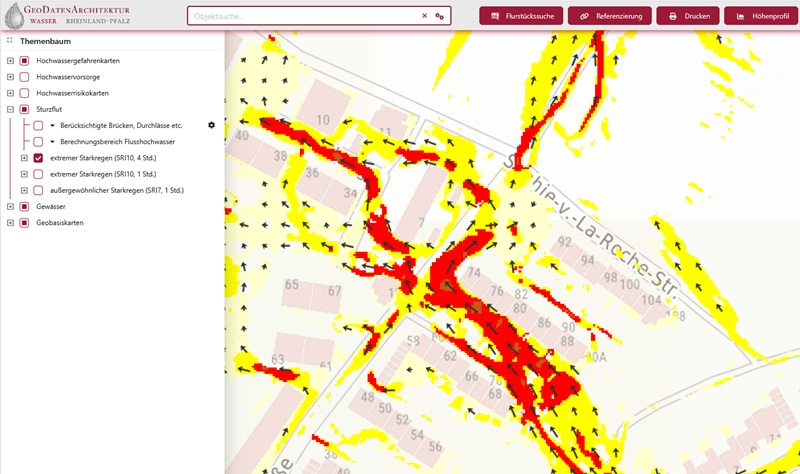Enable extremer Starkregen (SRI10, 1 Std.) layer
This screenshot has width=800, height=474.
38,174
